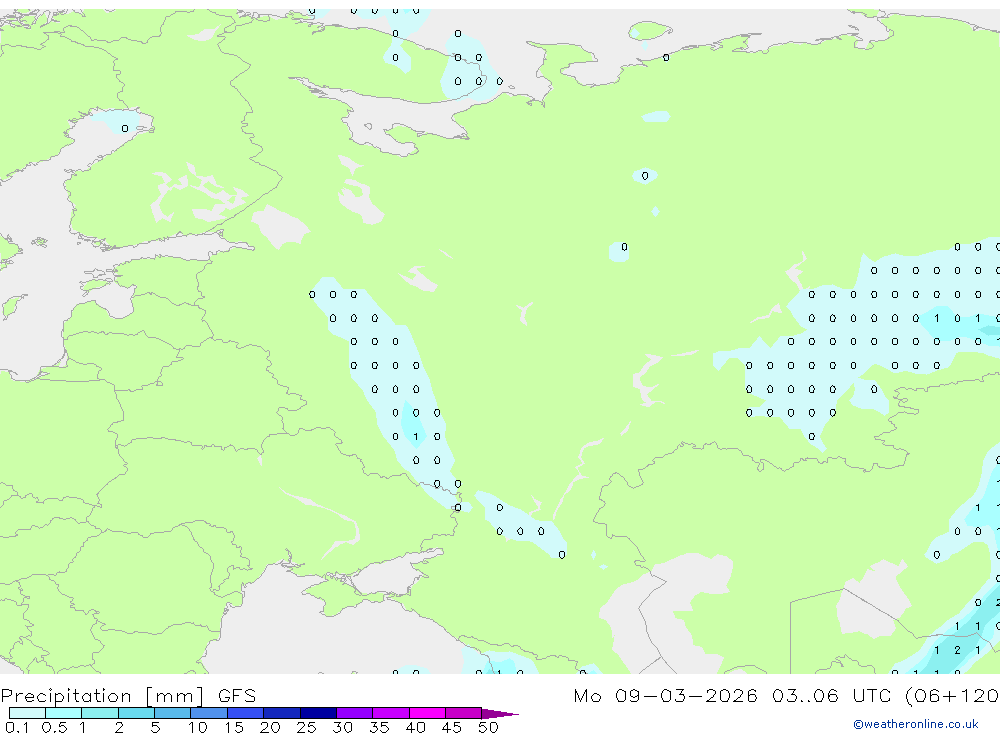The height and width of the screenshot is (733, 1000).
Task: Select the 0.5–1 mm legend color swatch
Action: click(64, 713)
